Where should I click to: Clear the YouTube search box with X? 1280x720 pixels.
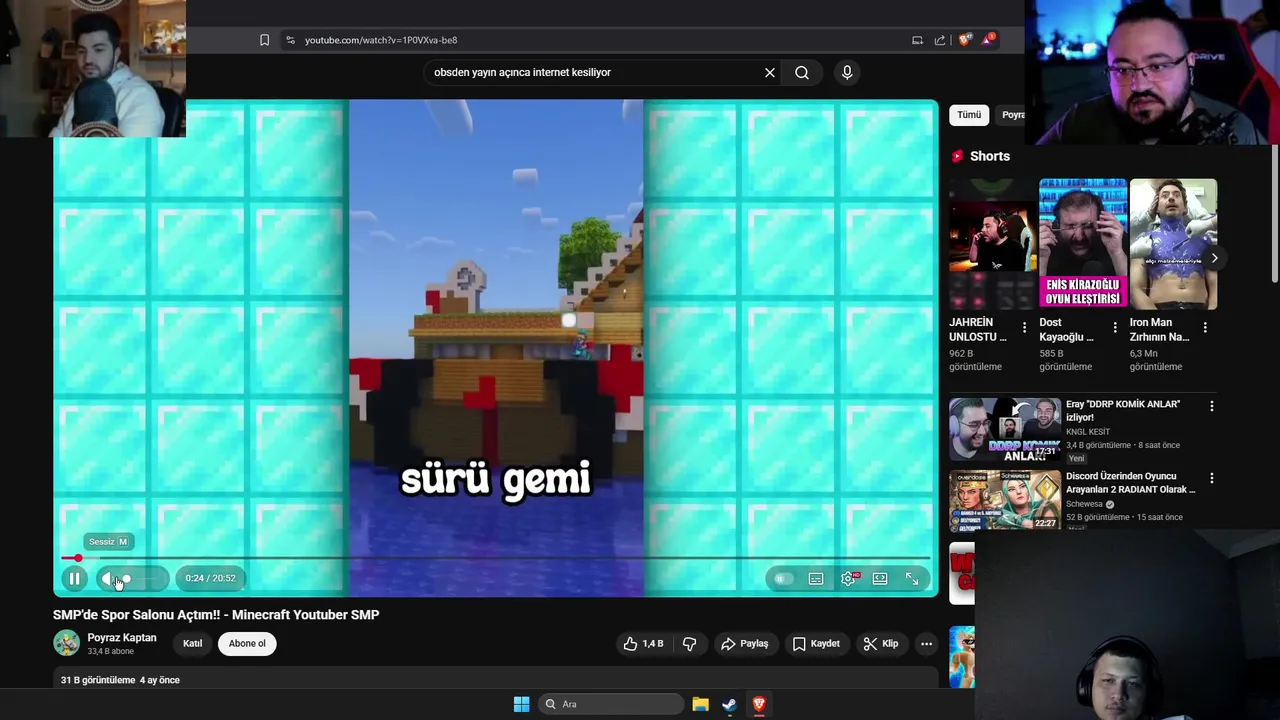pos(770,72)
